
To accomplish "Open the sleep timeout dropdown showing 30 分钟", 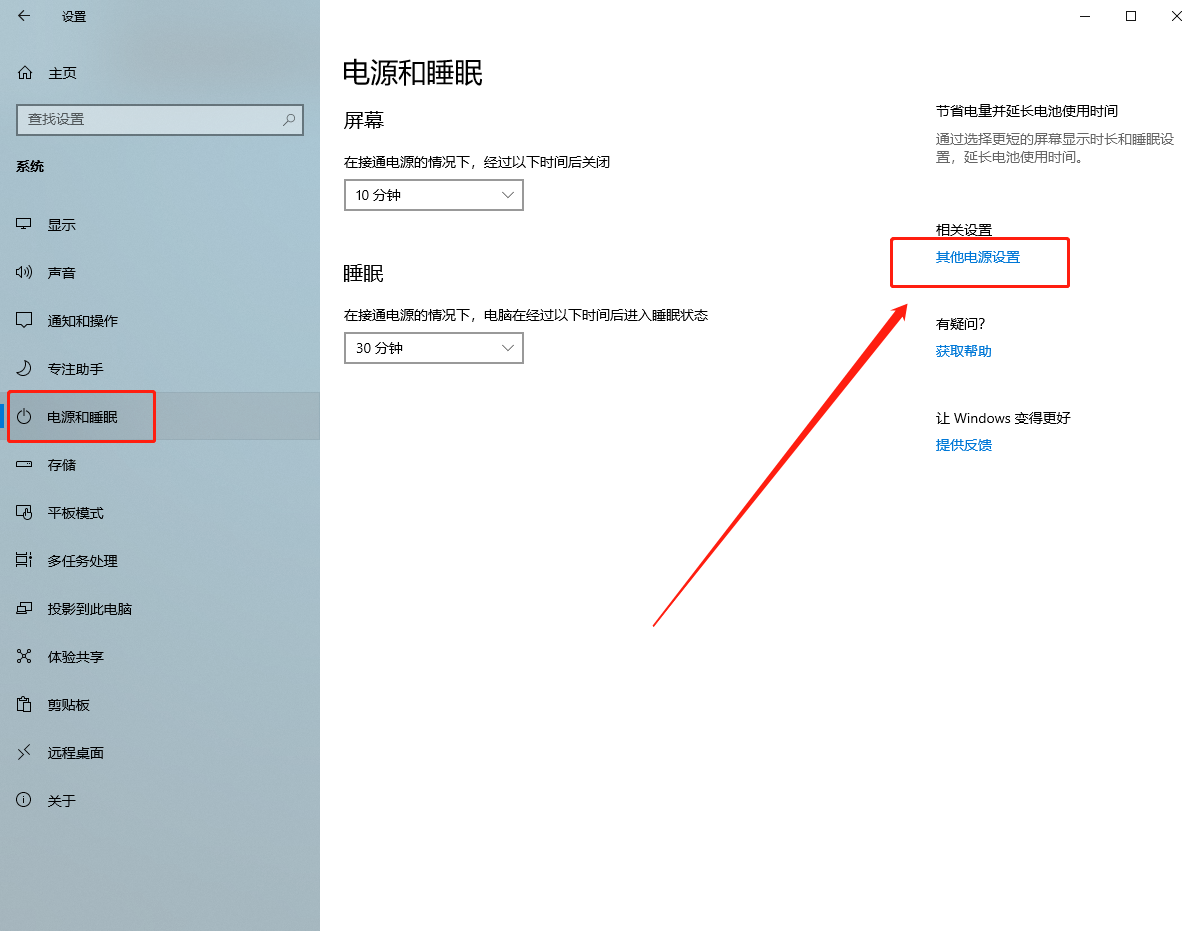I will pyautogui.click(x=433, y=347).
